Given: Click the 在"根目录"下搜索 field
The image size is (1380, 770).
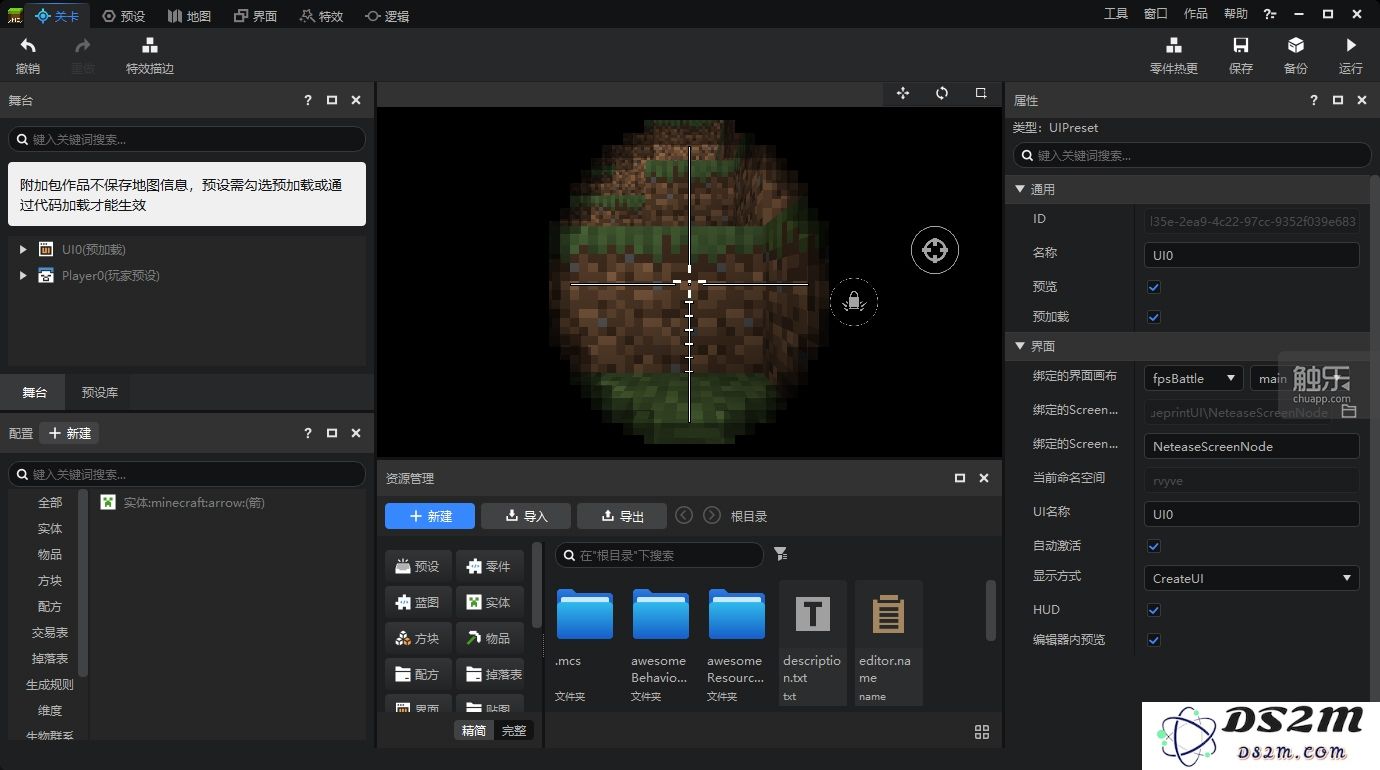Looking at the screenshot, I should 659,554.
